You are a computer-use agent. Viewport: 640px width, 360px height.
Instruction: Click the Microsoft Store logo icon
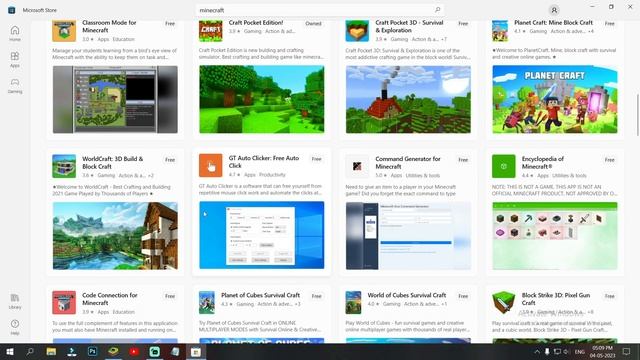(11, 10)
